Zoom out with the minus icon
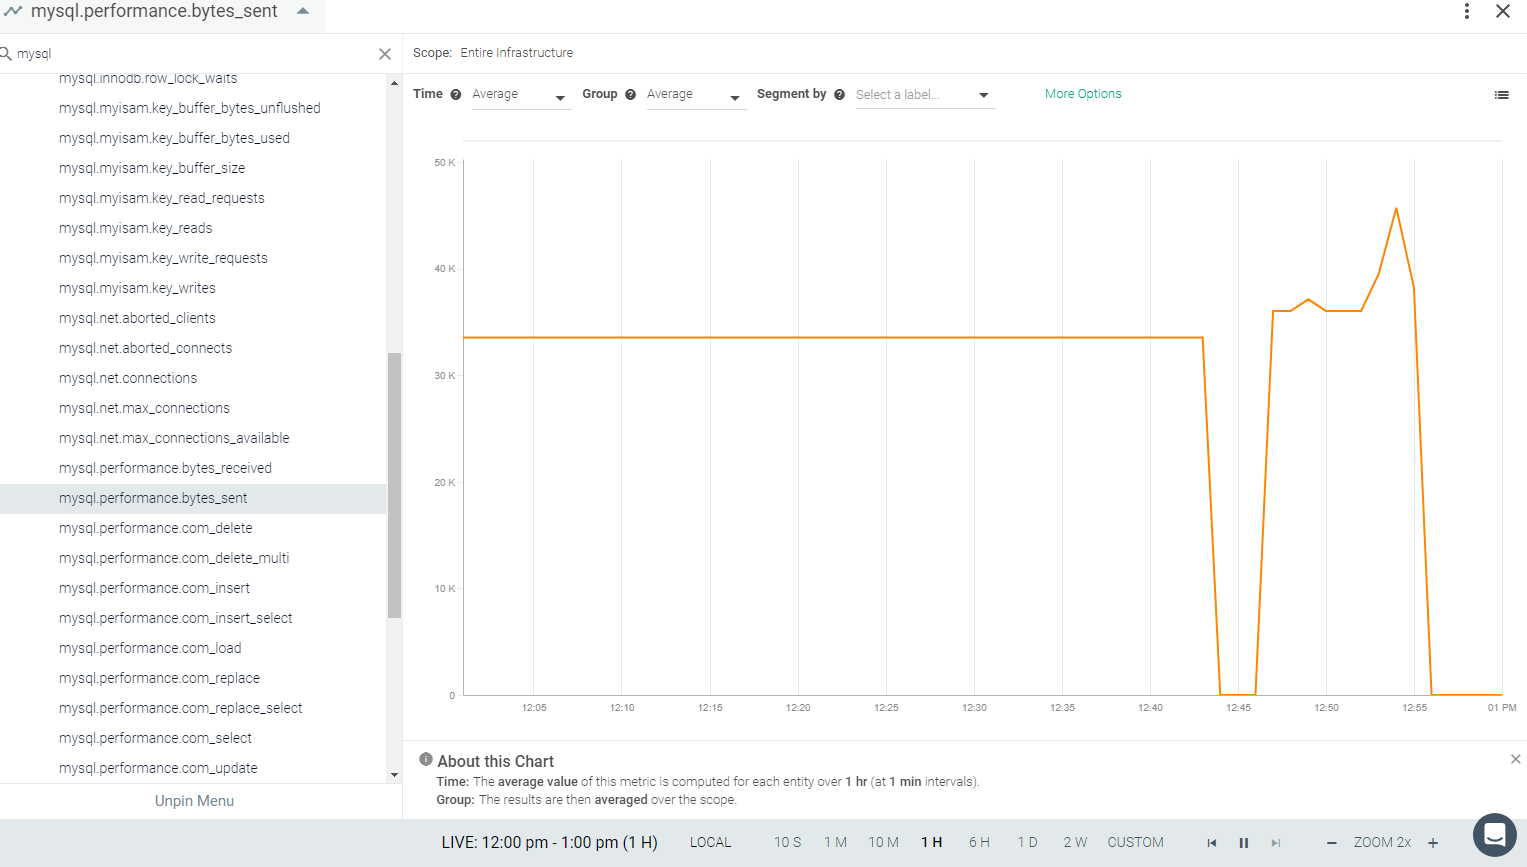The width and height of the screenshot is (1527, 867). click(1332, 843)
